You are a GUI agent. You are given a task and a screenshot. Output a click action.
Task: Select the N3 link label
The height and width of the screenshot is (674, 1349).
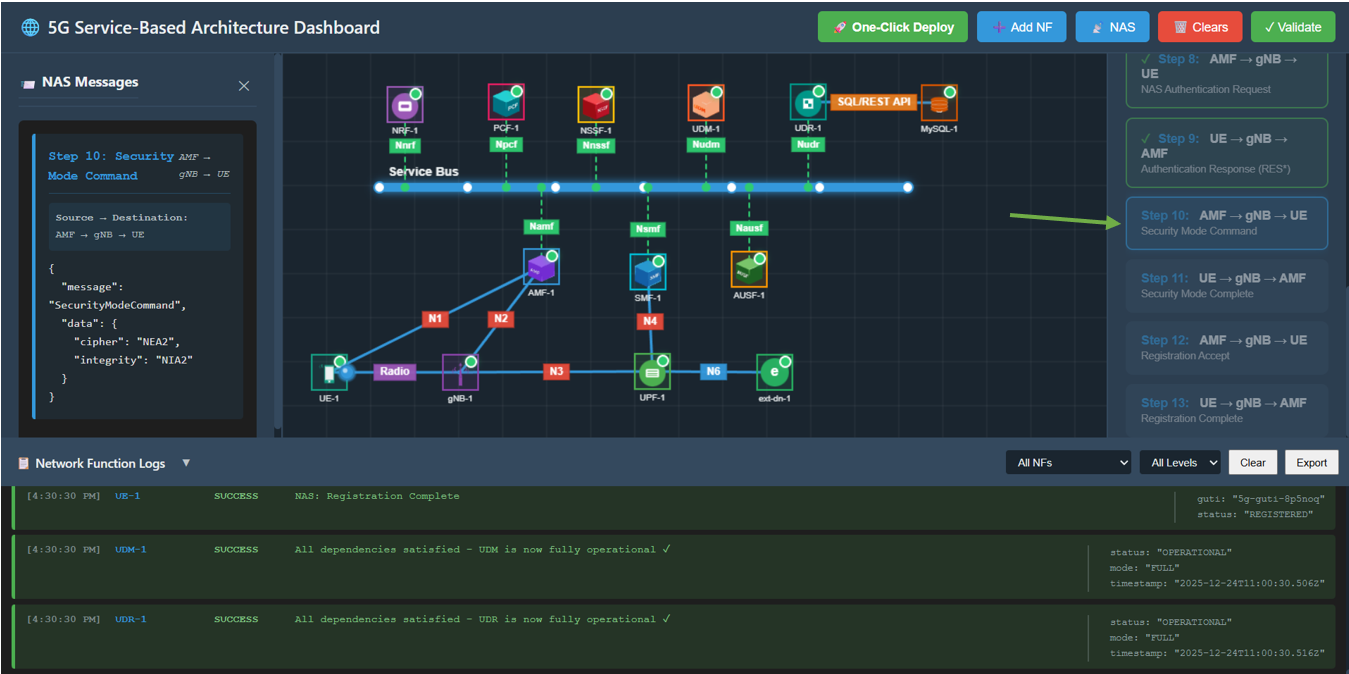coord(556,371)
